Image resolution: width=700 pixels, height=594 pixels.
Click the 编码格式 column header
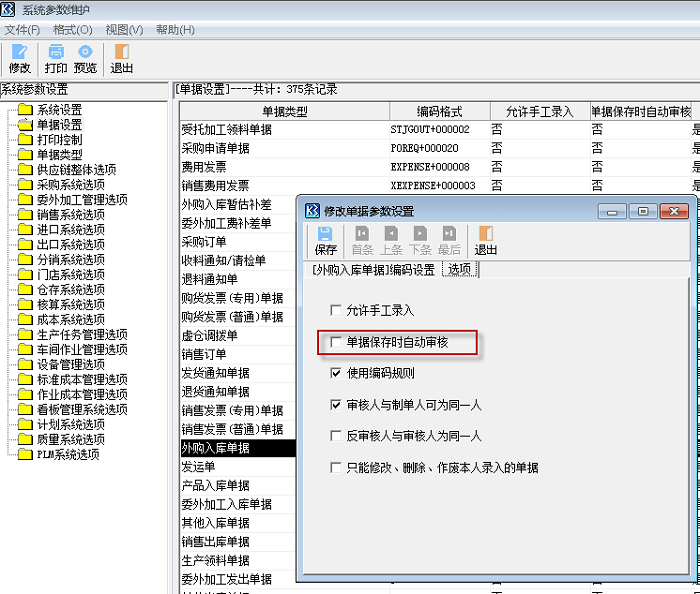439,111
